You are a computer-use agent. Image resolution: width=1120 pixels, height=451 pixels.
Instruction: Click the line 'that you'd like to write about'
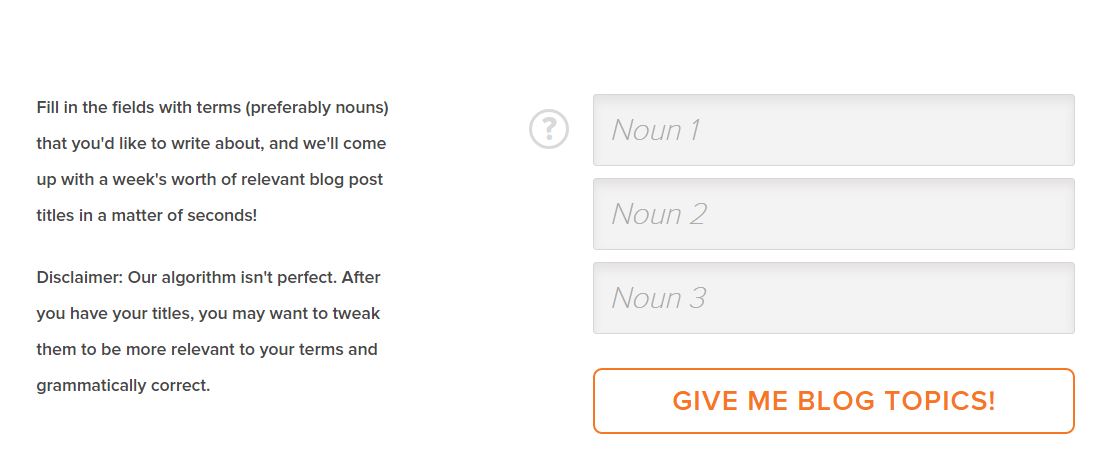coord(211,144)
